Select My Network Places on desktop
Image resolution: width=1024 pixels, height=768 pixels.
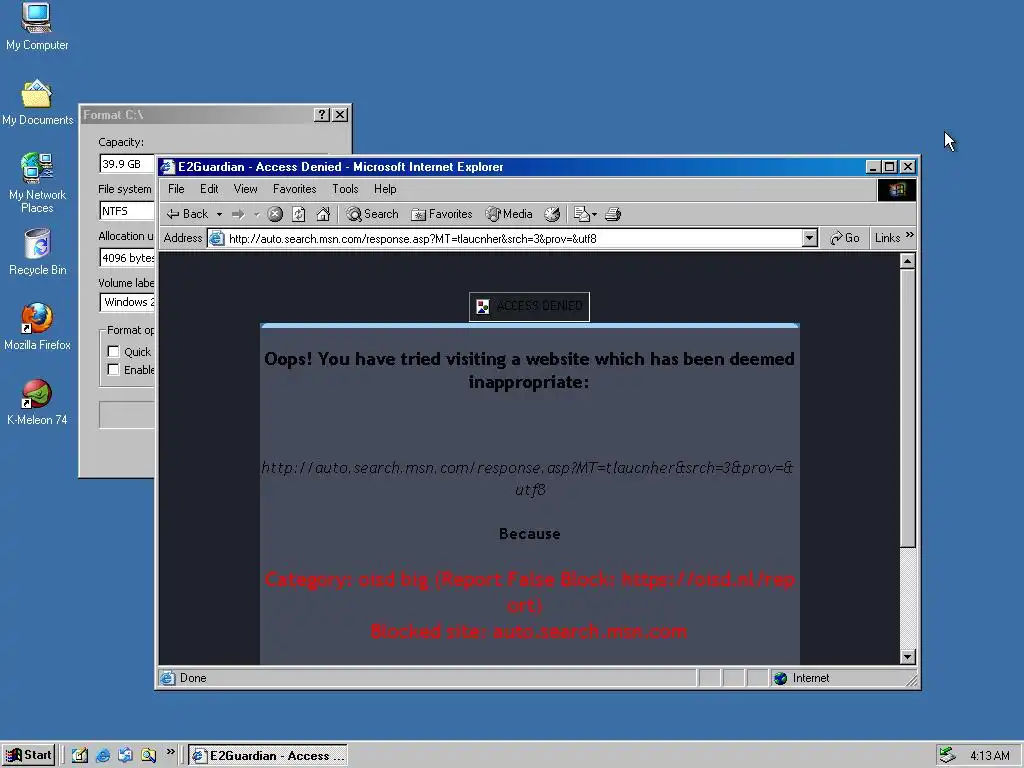(37, 182)
